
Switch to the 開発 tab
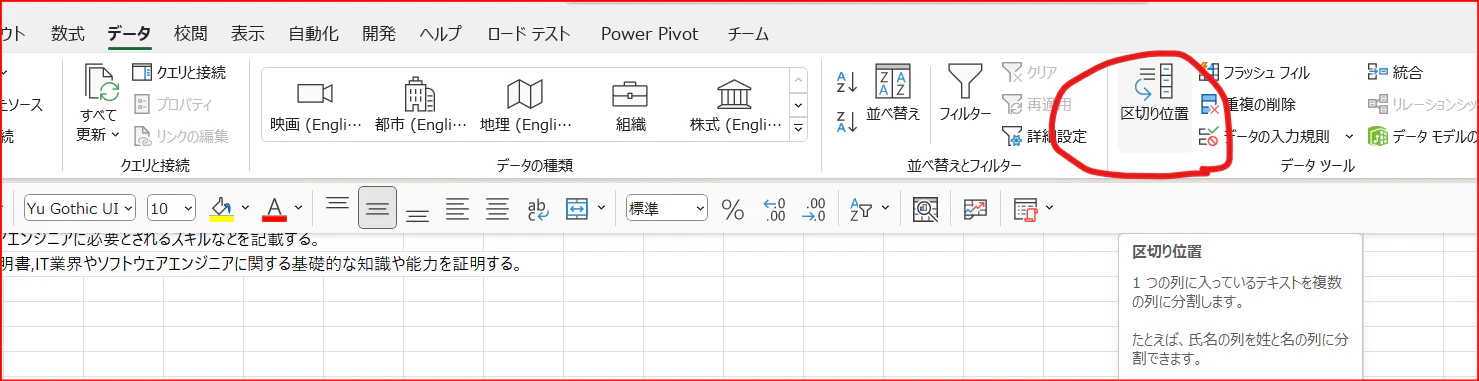tap(379, 33)
